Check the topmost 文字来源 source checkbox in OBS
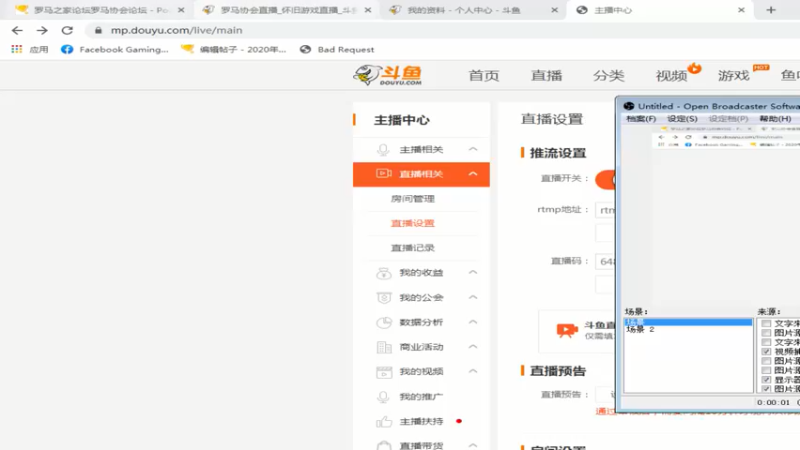 [766, 323]
